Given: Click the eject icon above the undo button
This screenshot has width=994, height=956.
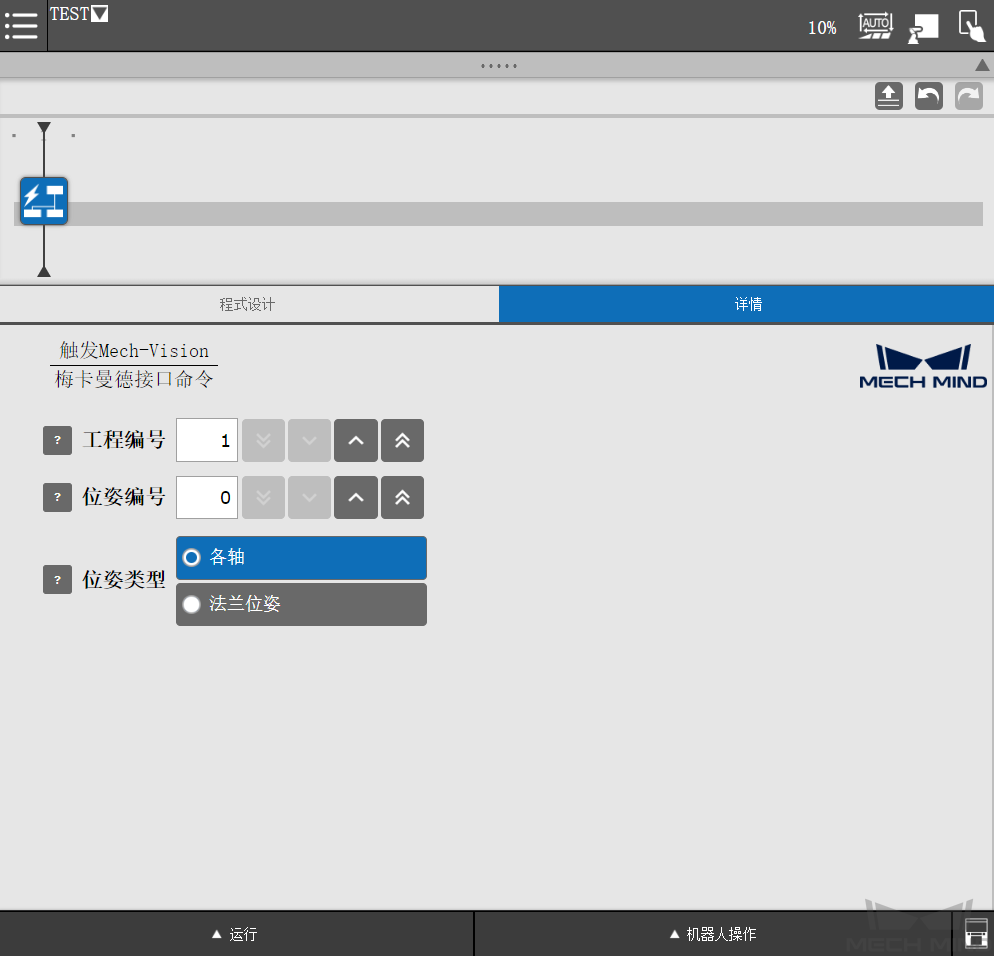Looking at the screenshot, I should (888, 95).
